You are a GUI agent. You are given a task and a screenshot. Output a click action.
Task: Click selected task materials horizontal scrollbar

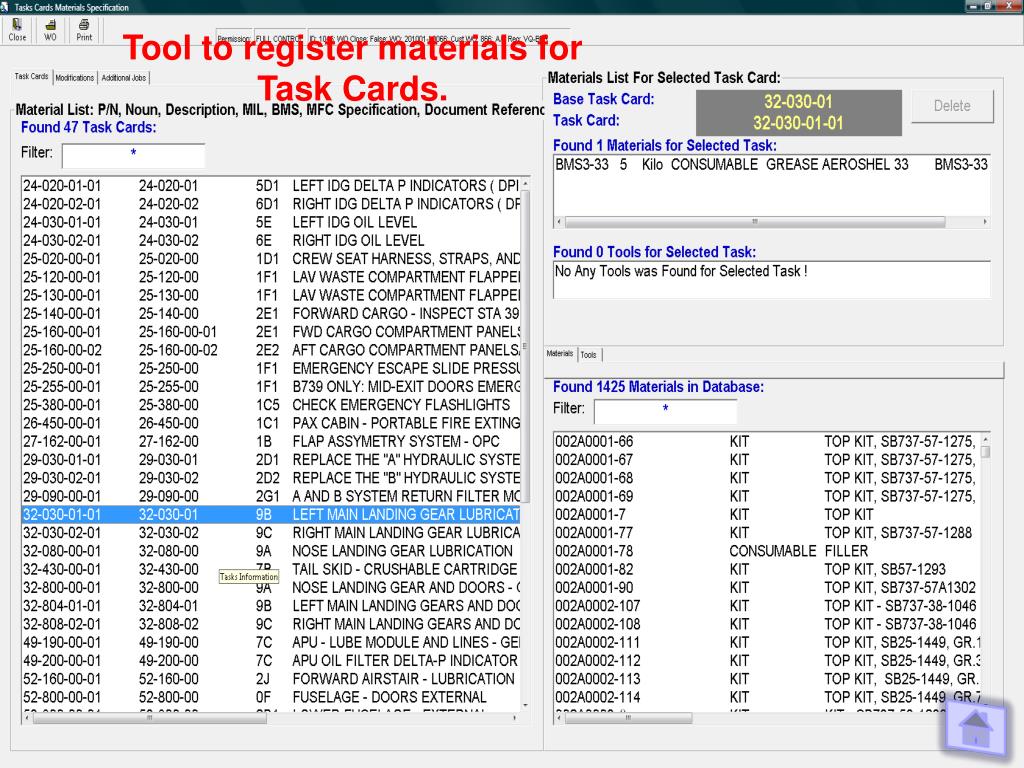point(770,221)
